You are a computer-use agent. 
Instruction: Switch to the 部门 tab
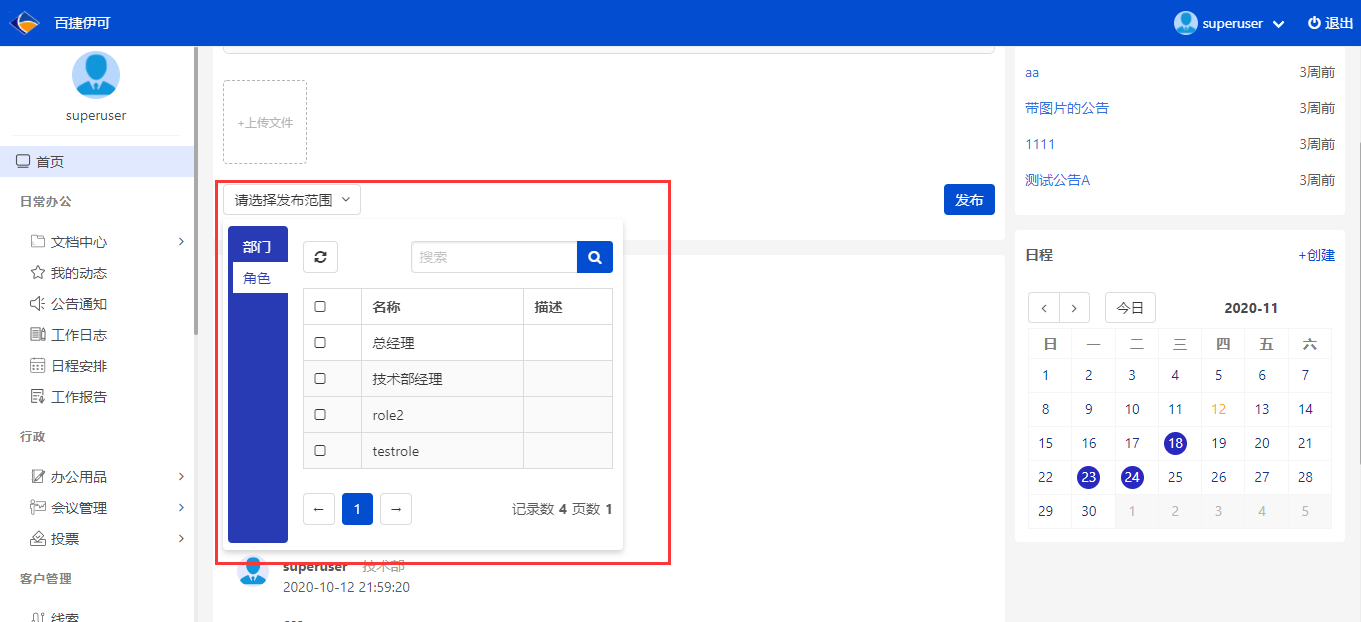(258, 247)
